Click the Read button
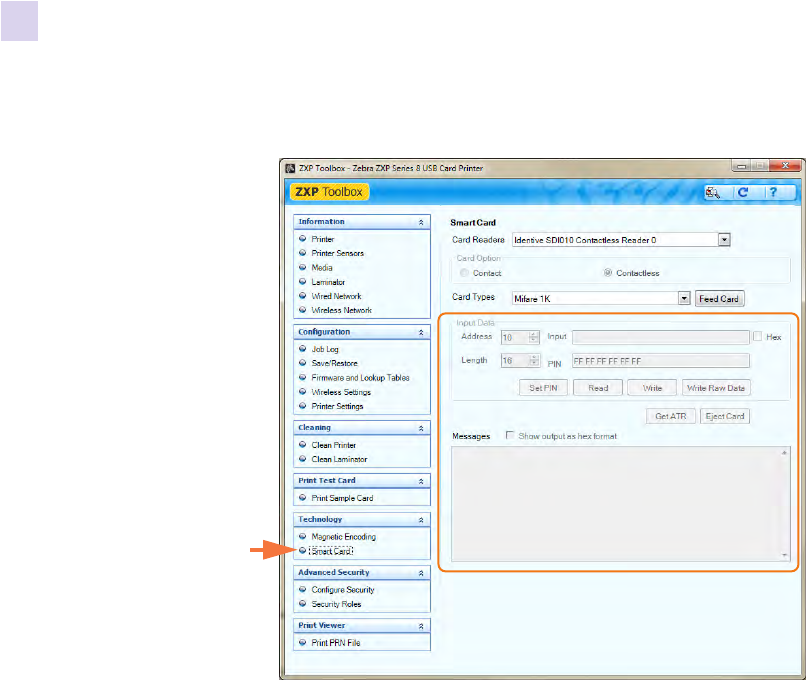This screenshot has height=680, width=806. click(598, 388)
